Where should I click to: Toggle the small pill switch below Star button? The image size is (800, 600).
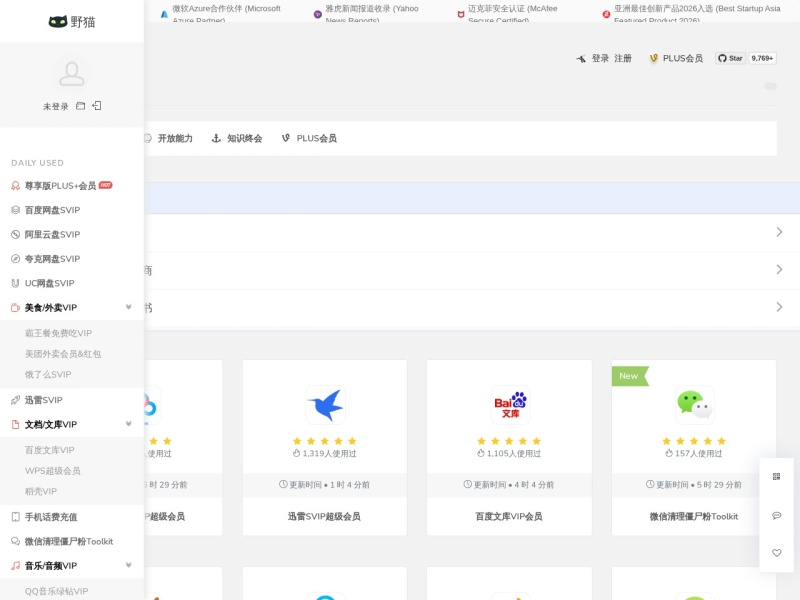tap(770, 86)
